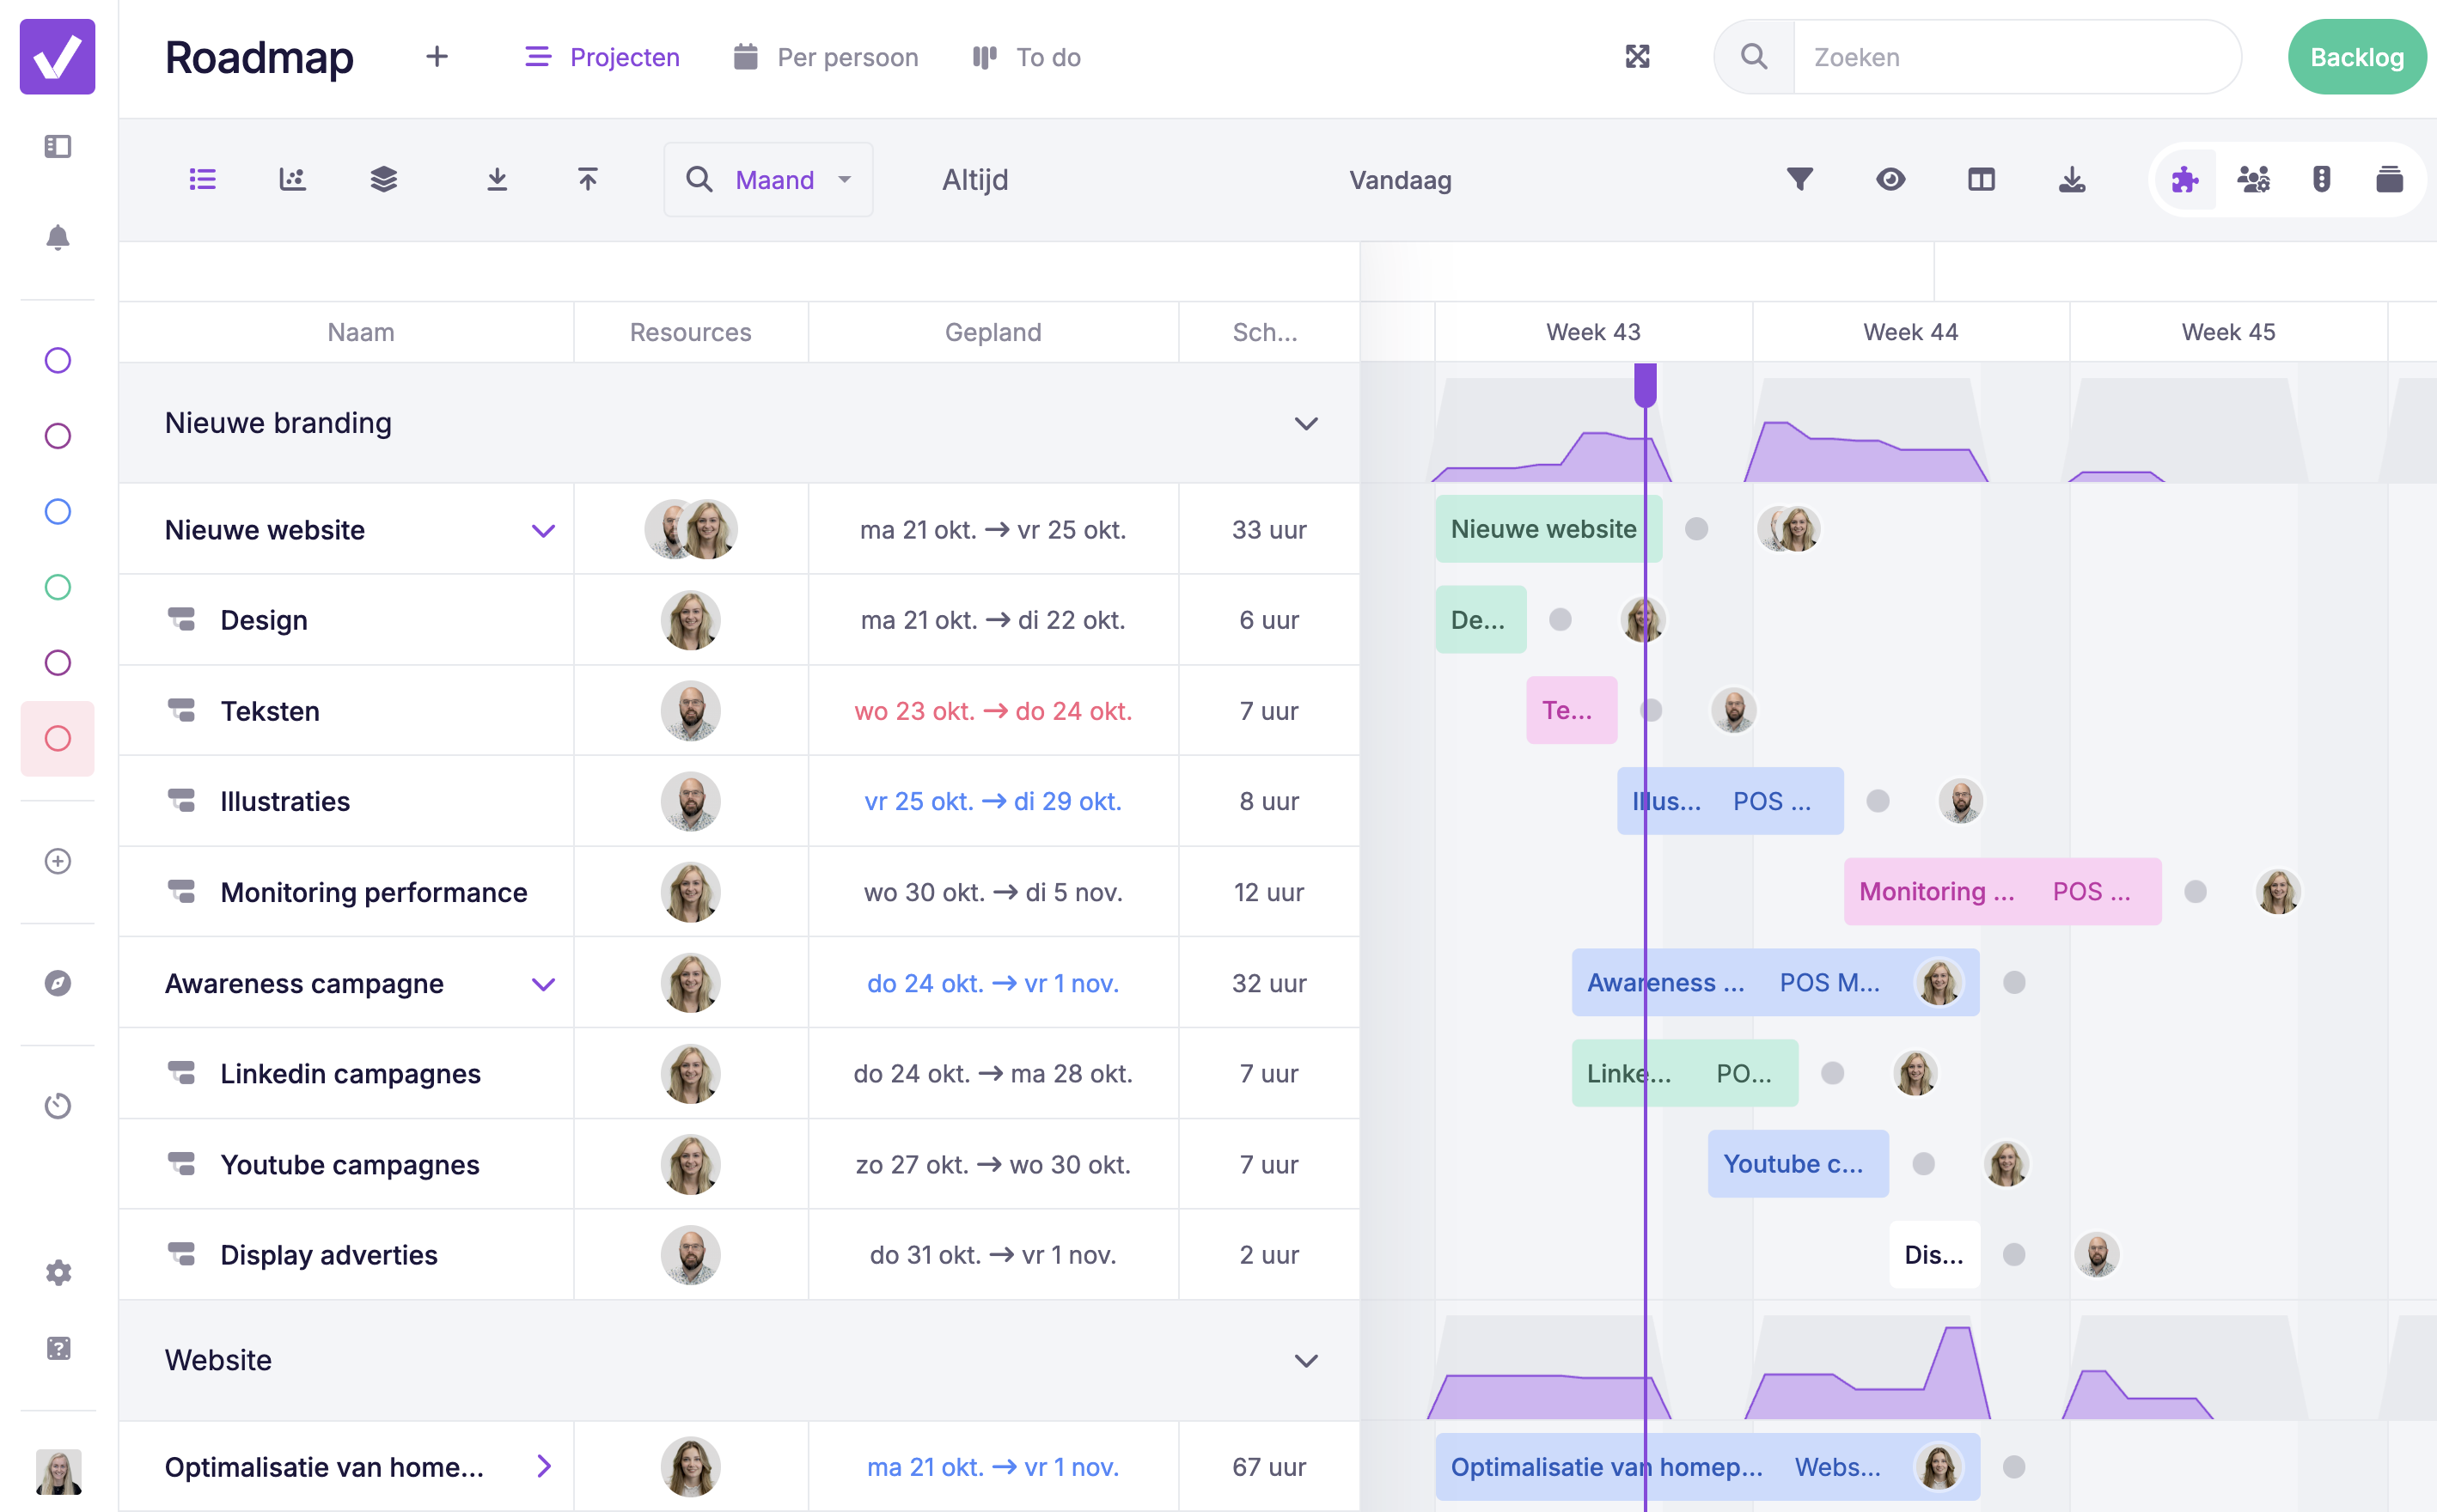2437x1512 pixels.
Task: Click the Vandaag navigation button
Action: [1402, 180]
